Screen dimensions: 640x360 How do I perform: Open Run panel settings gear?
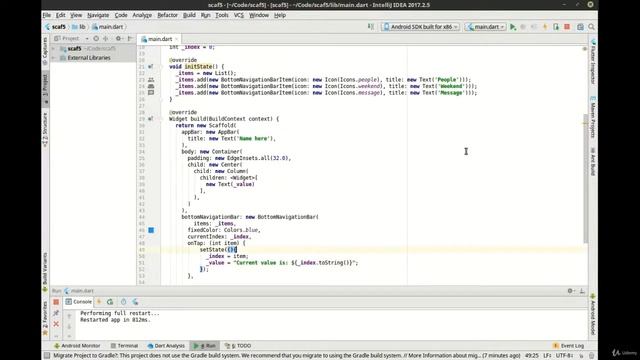point(571,291)
